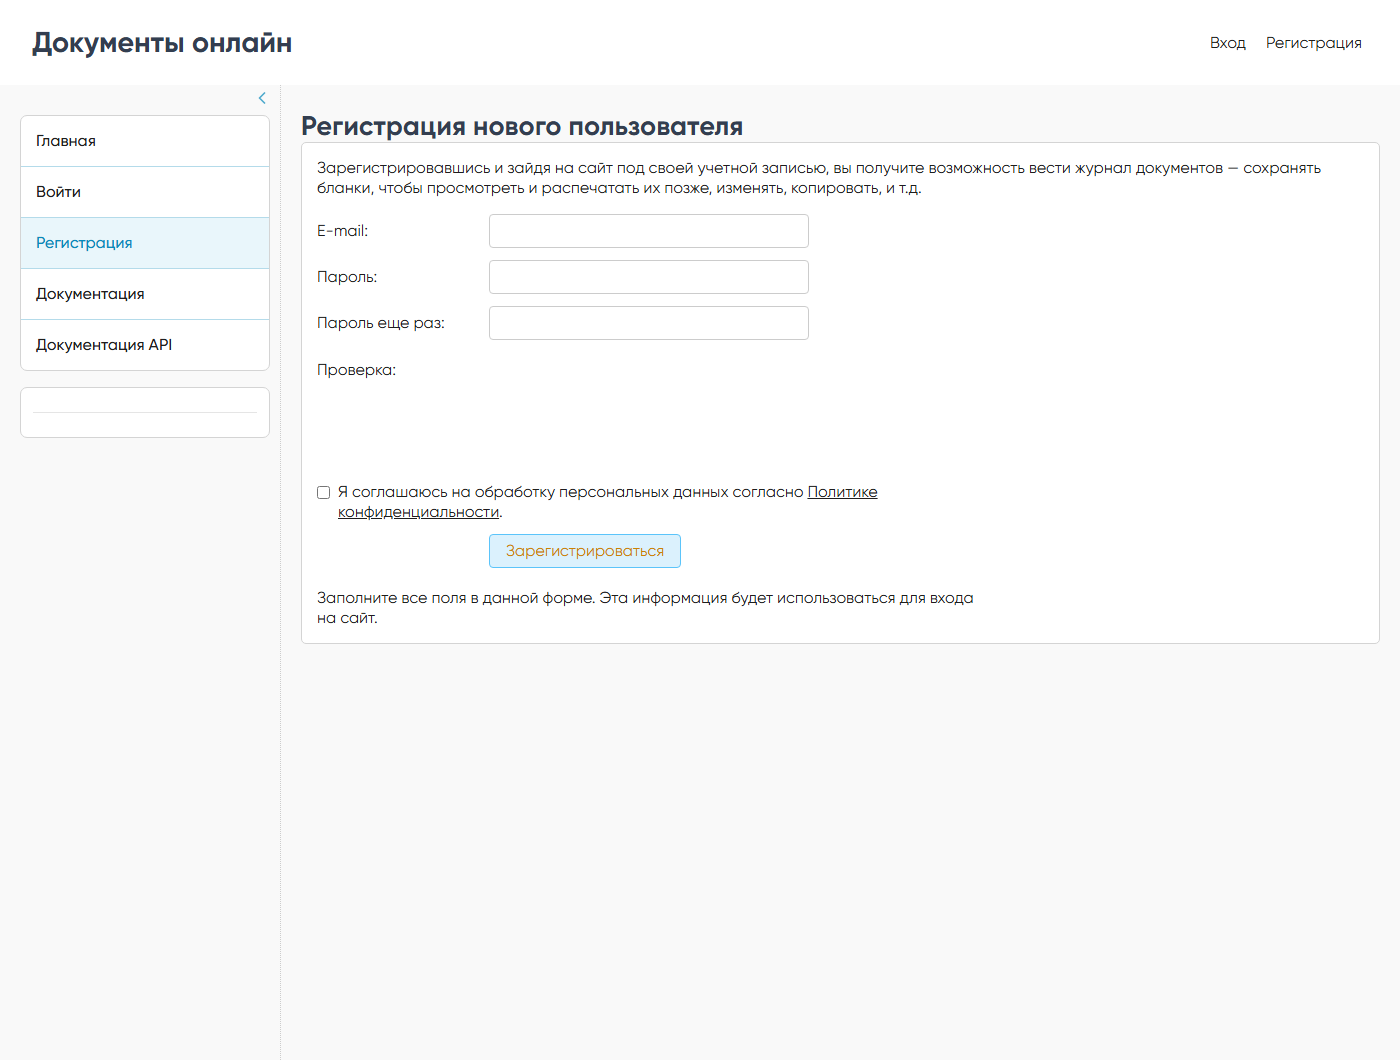Click the Документы онлайн site title
The image size is (1400, 1060).
click(162, 43)
